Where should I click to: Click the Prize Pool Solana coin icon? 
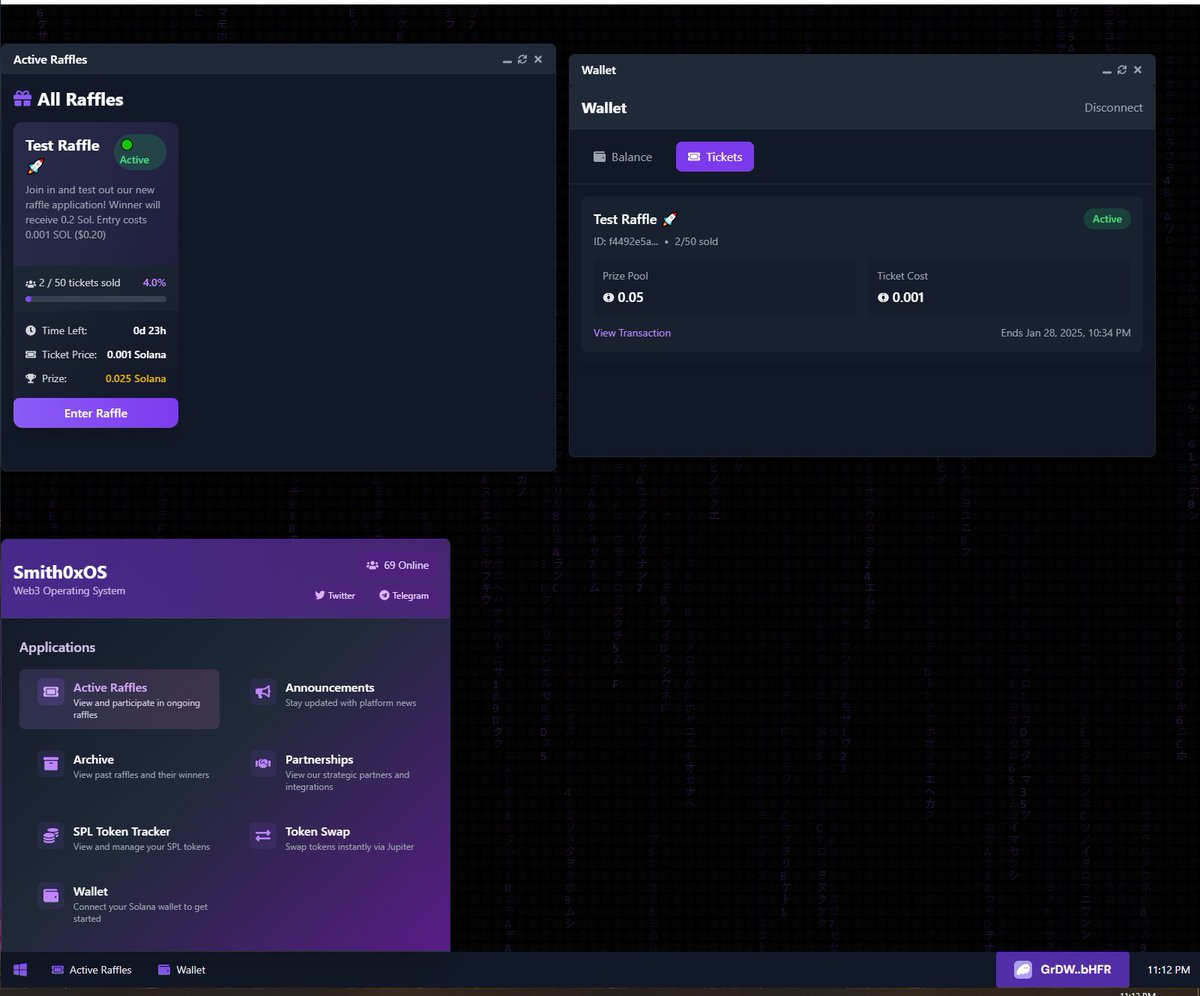(x=608, y=297)
